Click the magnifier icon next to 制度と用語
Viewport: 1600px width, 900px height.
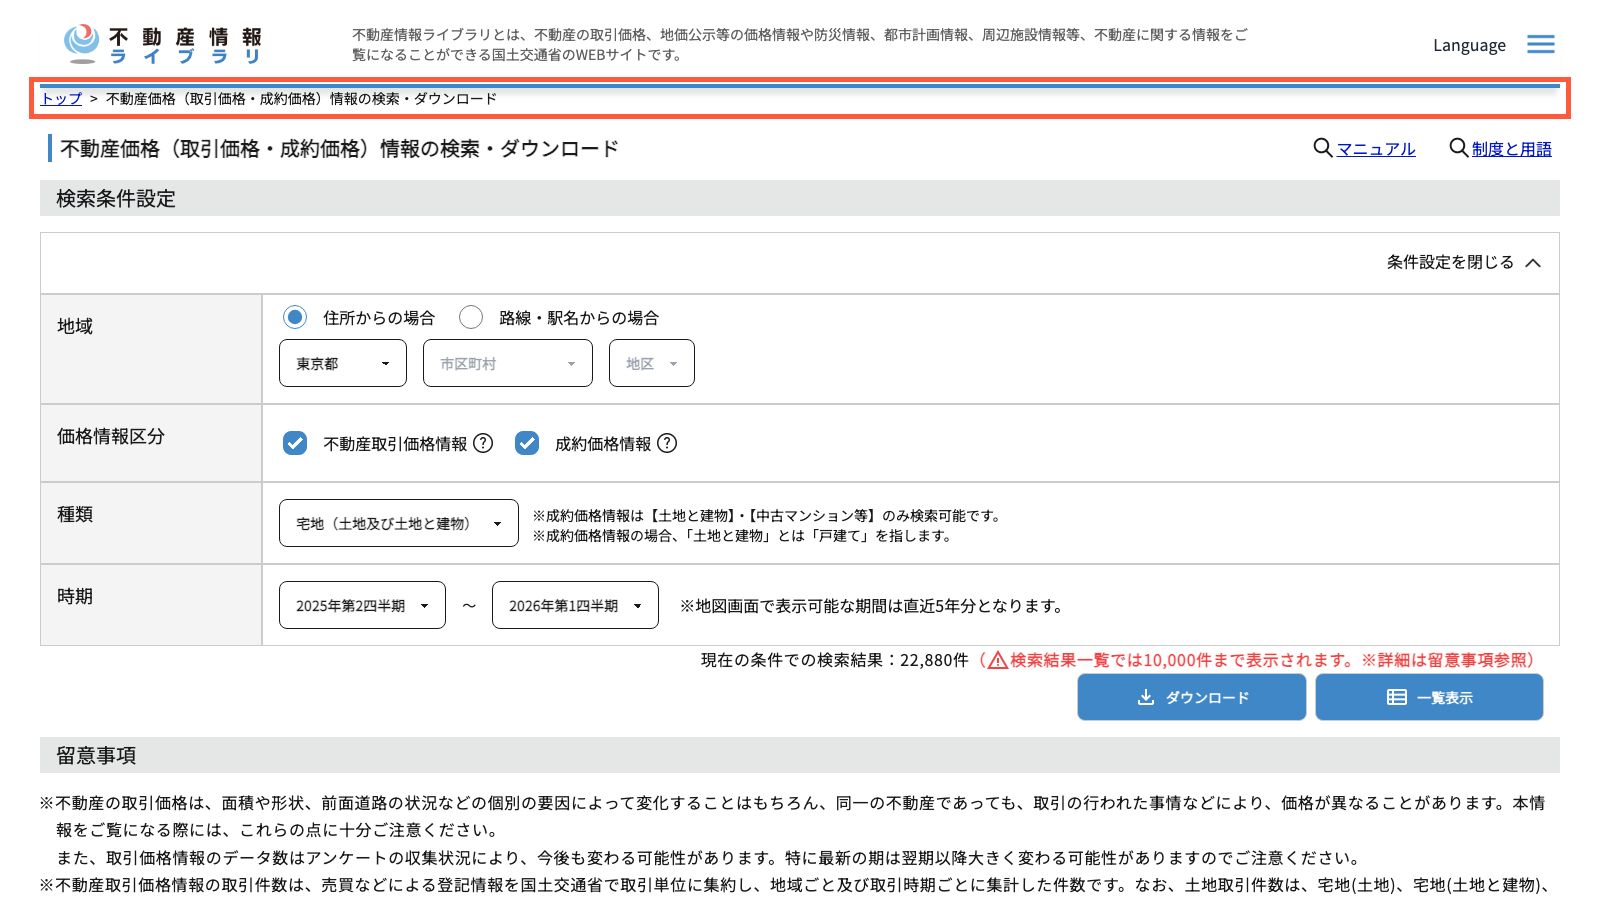tap(1458, 148)
